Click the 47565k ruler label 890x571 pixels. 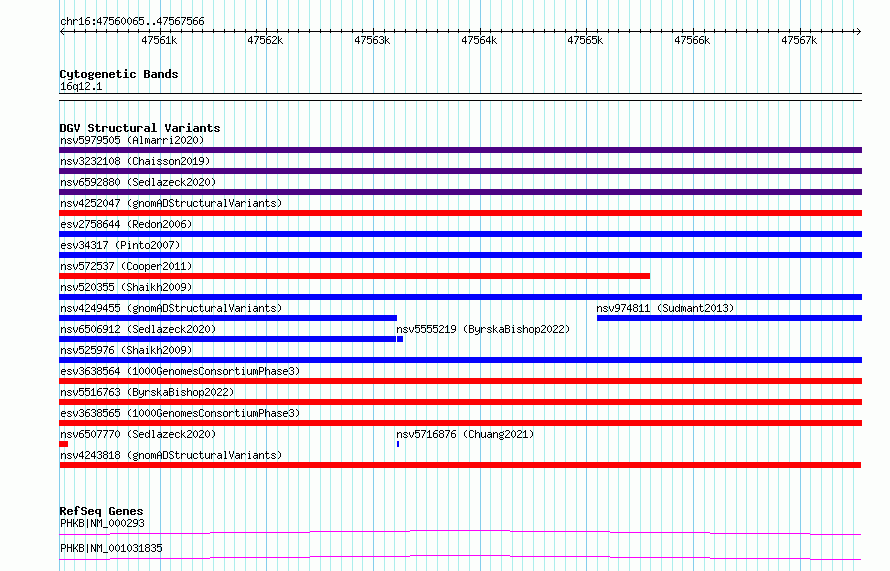[x=585, y=40]
